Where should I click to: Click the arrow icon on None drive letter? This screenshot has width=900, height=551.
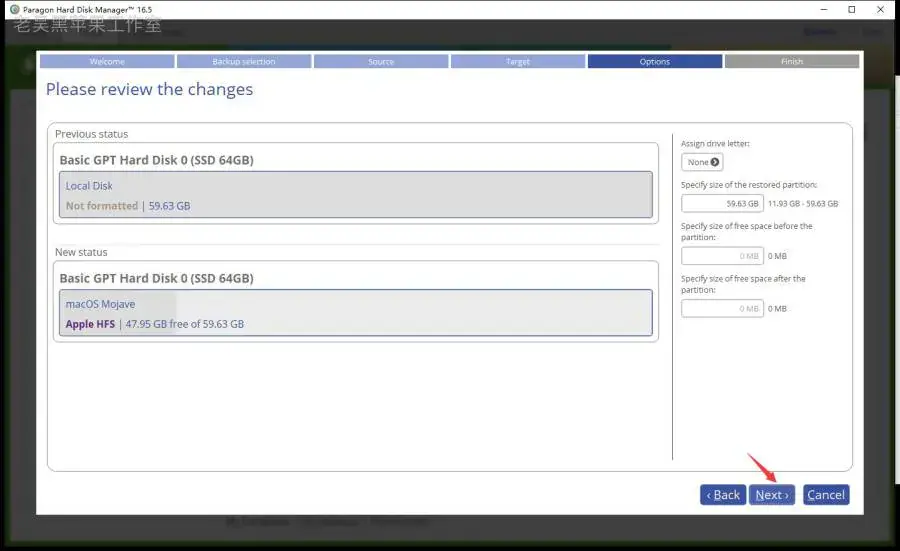(715, 162)
